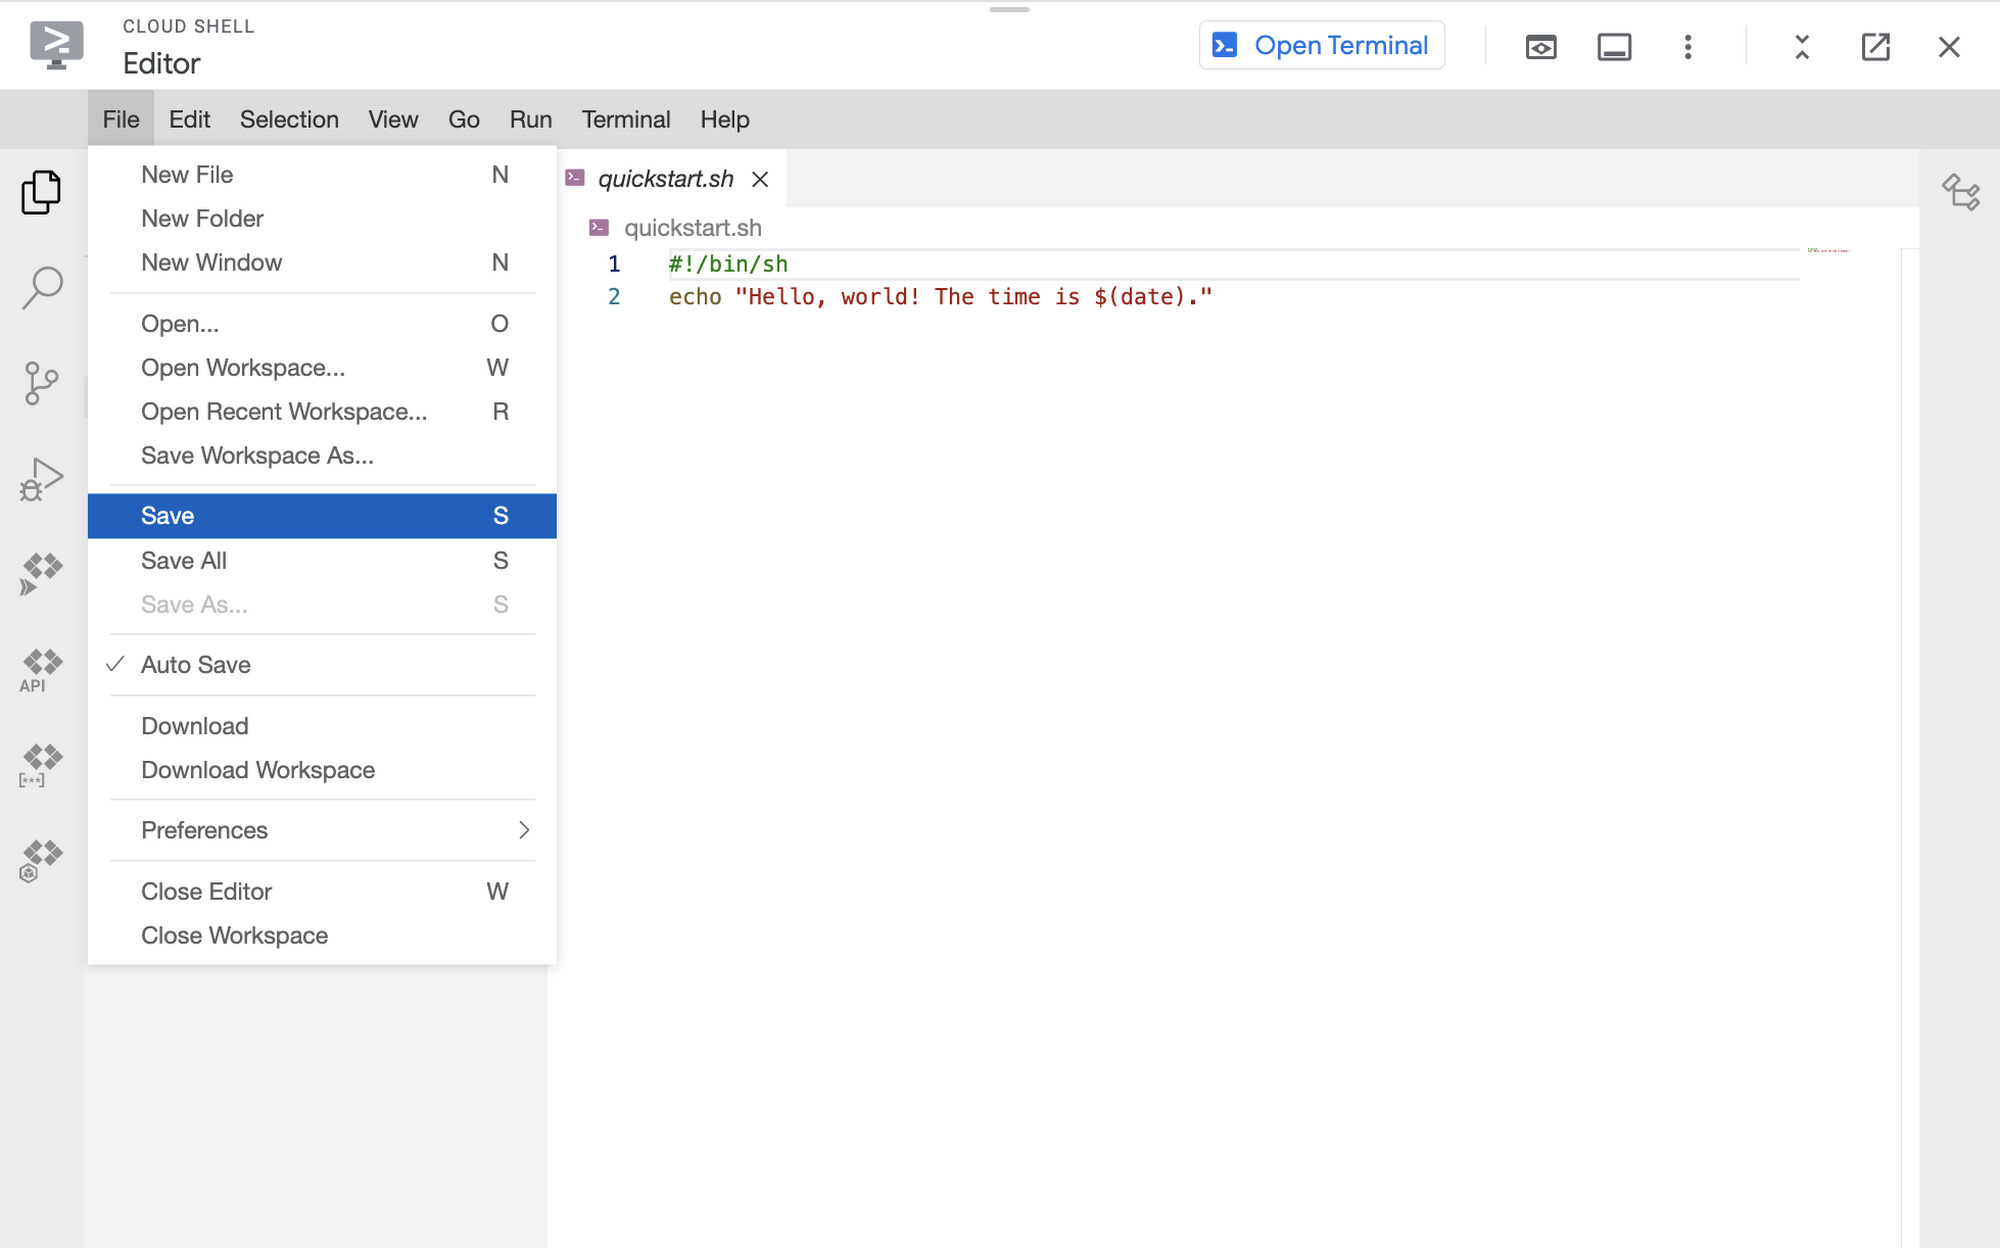The image size is (2000, 1248).
Task: Select Save All from the File menu
Action: click(x=183, y=559)
